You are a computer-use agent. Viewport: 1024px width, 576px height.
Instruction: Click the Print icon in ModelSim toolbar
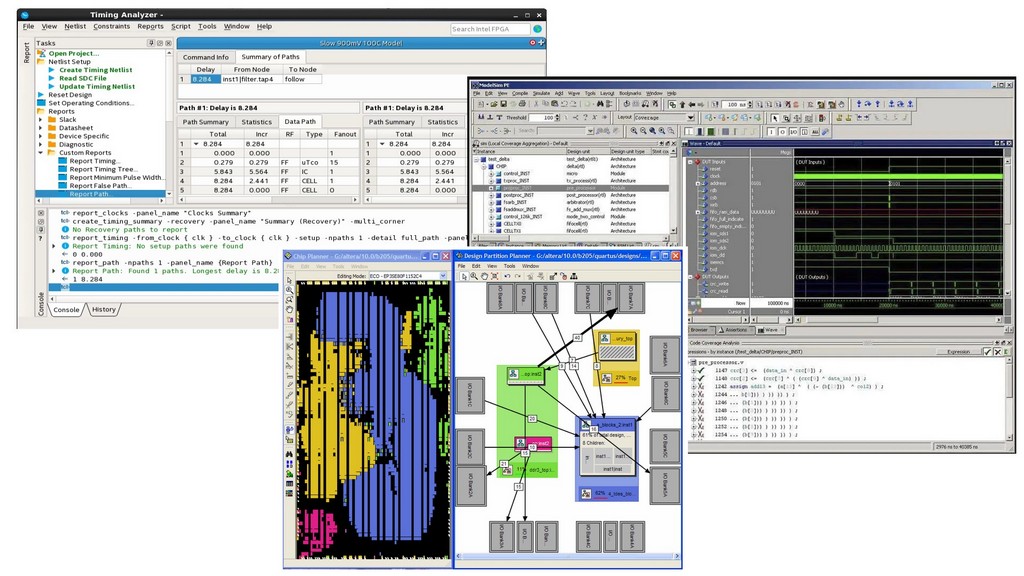pos(522,104)
